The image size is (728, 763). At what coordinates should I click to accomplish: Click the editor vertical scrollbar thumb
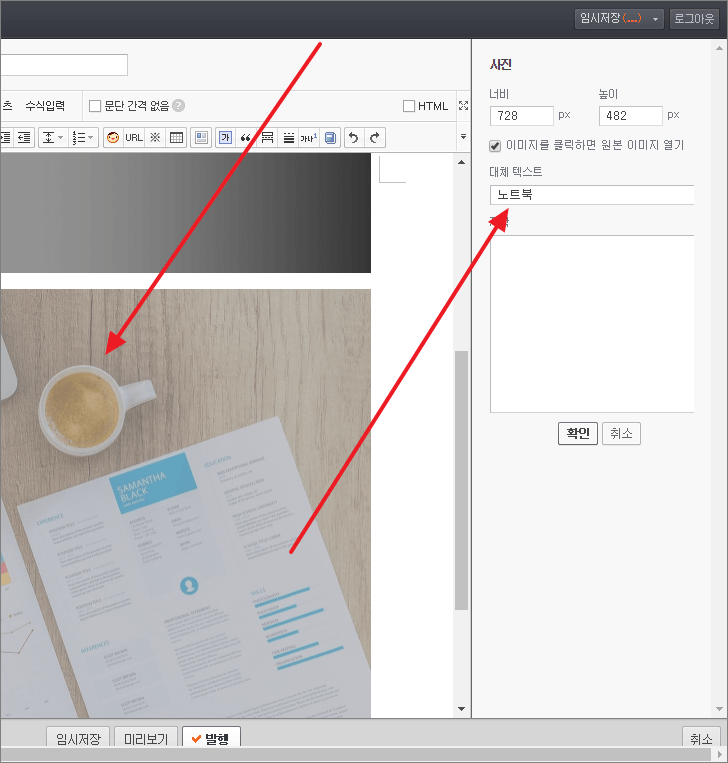pos(461,480)
